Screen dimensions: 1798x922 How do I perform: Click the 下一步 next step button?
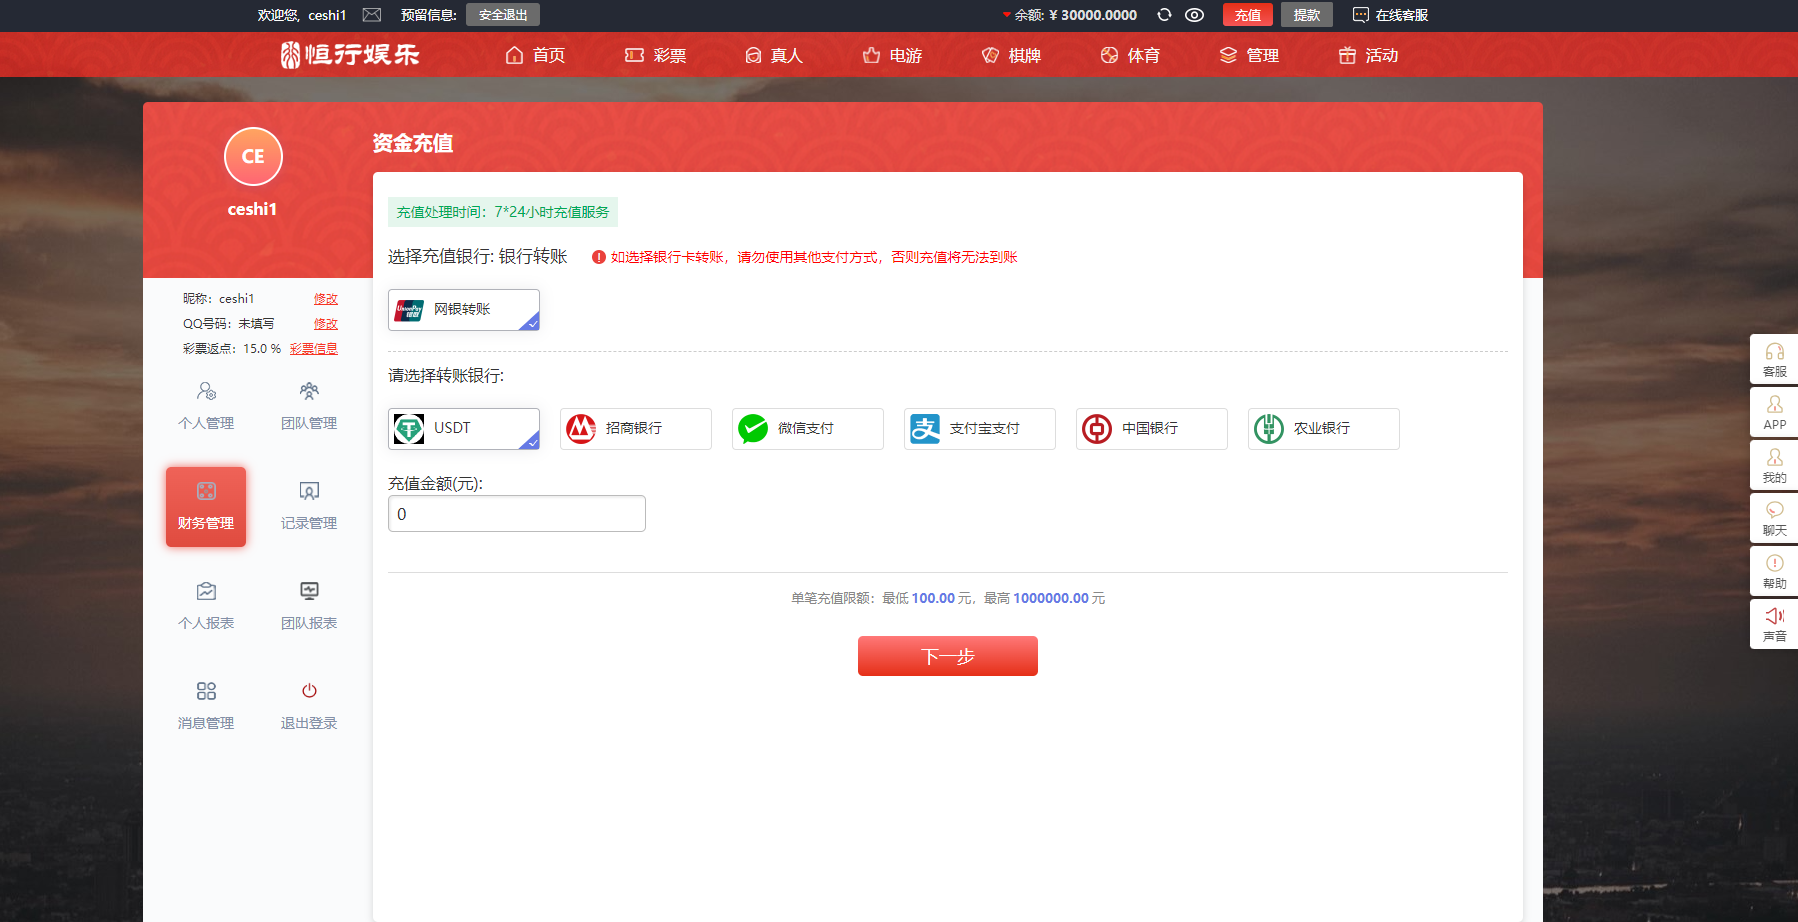[x=947, y=656]
